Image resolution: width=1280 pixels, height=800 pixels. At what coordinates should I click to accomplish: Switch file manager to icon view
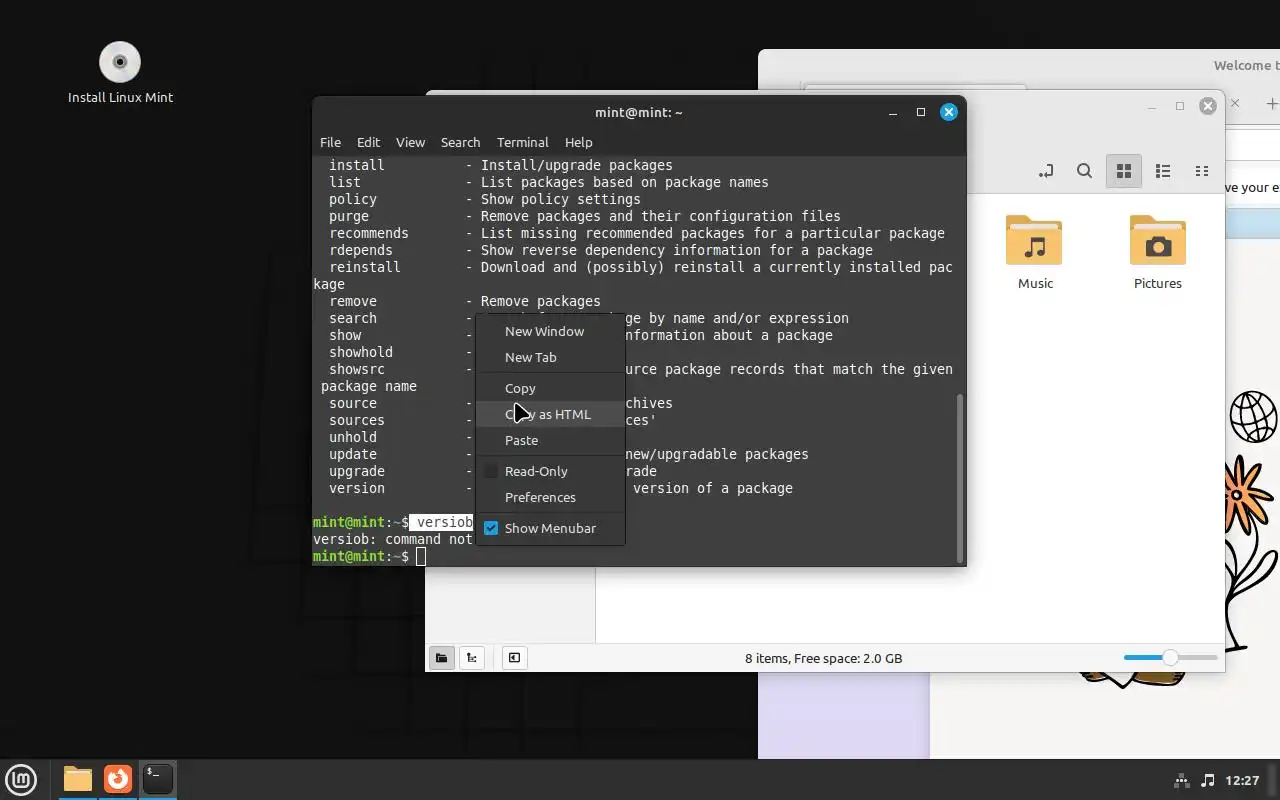point(1124,171)
